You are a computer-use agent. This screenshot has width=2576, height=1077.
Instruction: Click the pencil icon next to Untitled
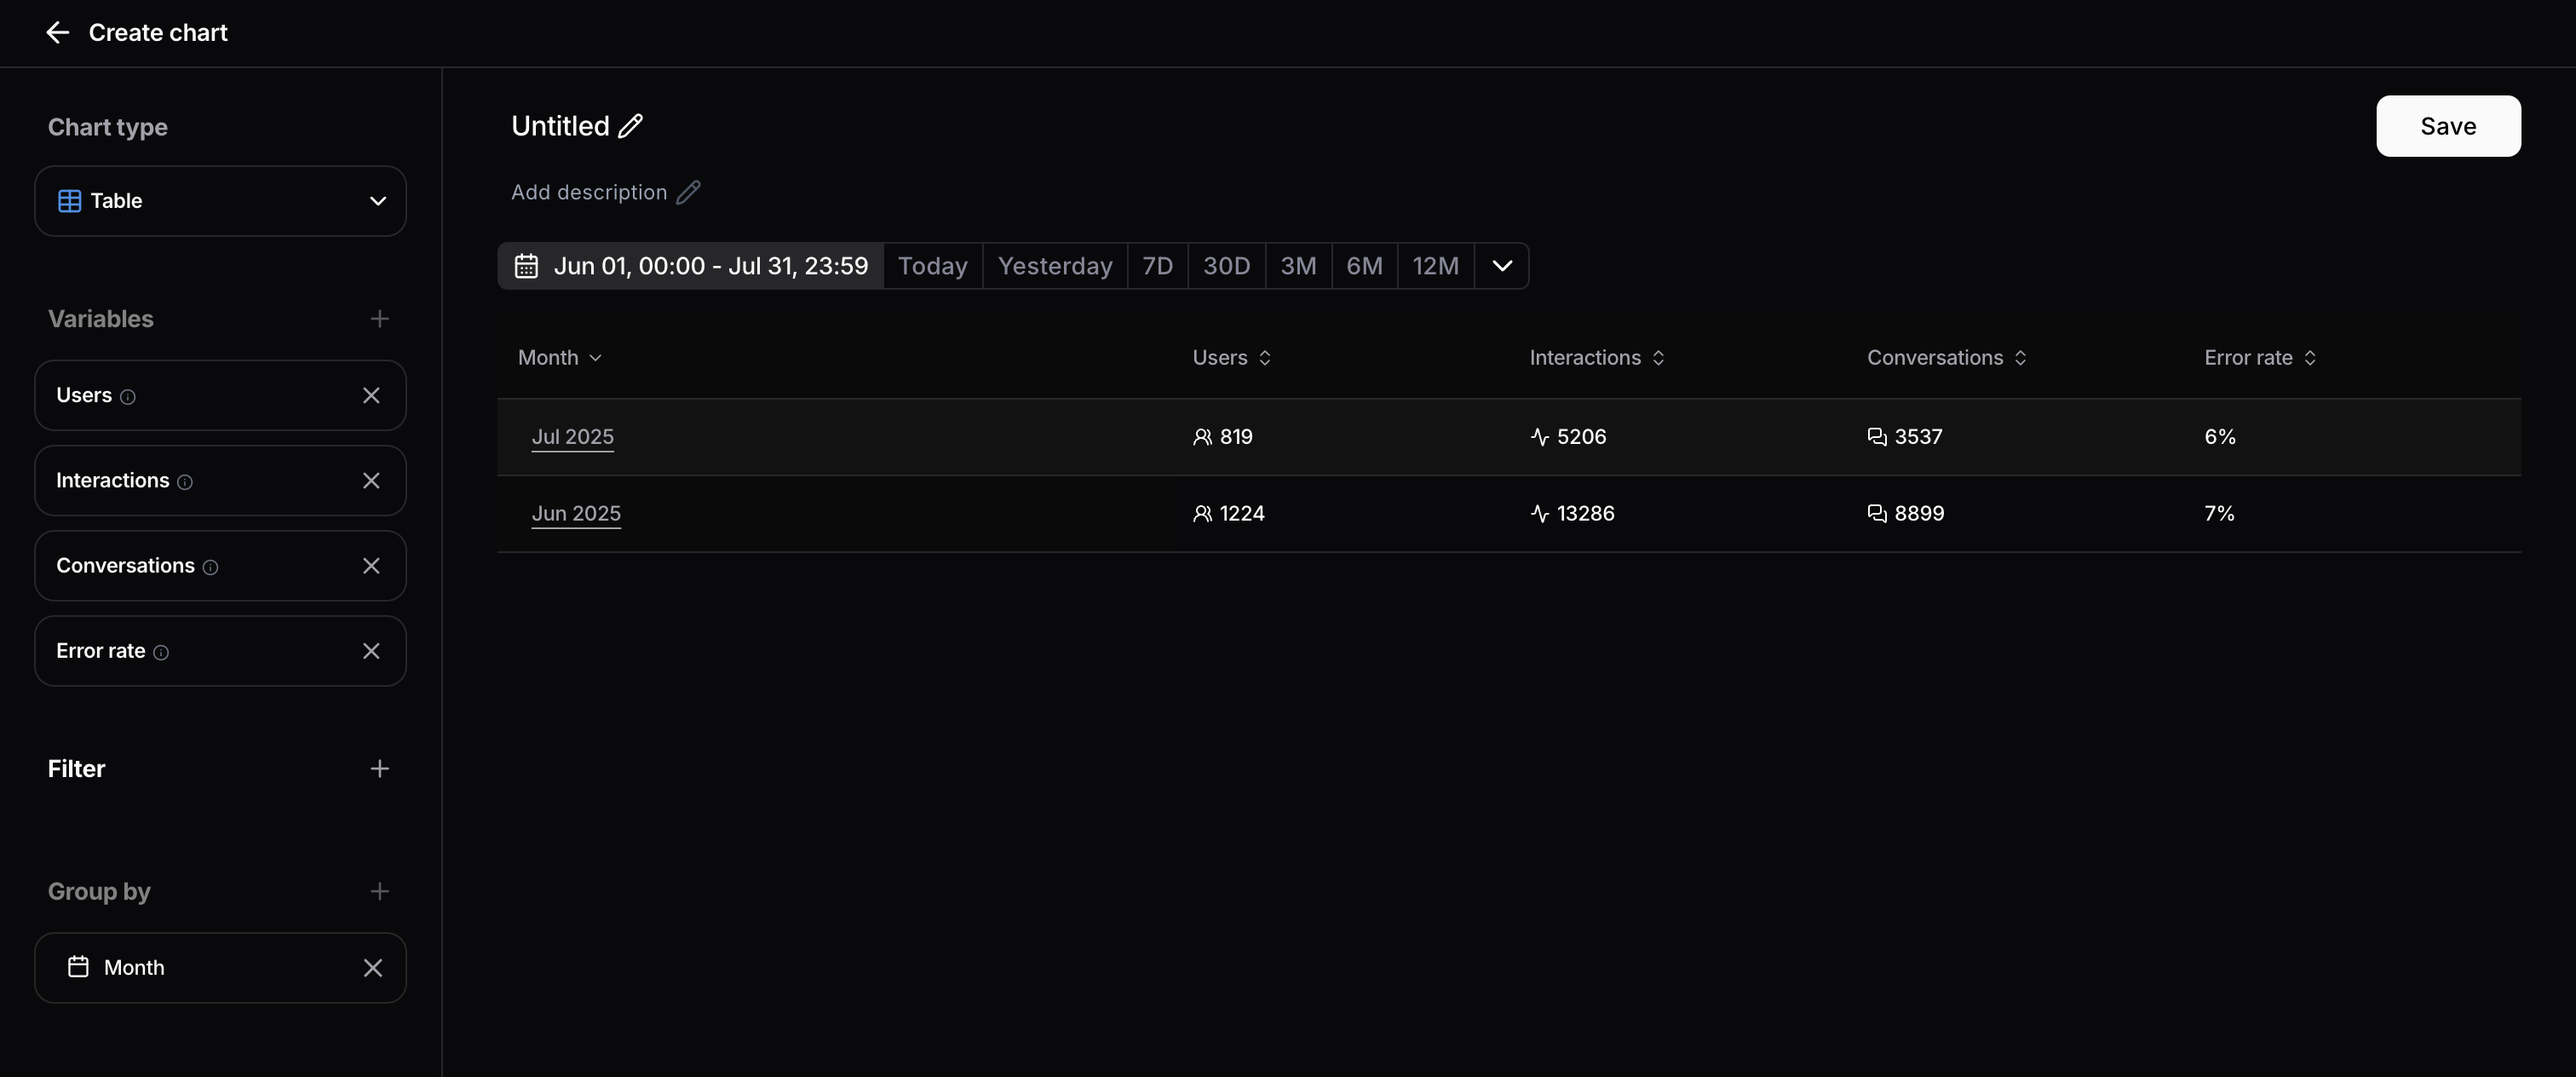point(631,126)
